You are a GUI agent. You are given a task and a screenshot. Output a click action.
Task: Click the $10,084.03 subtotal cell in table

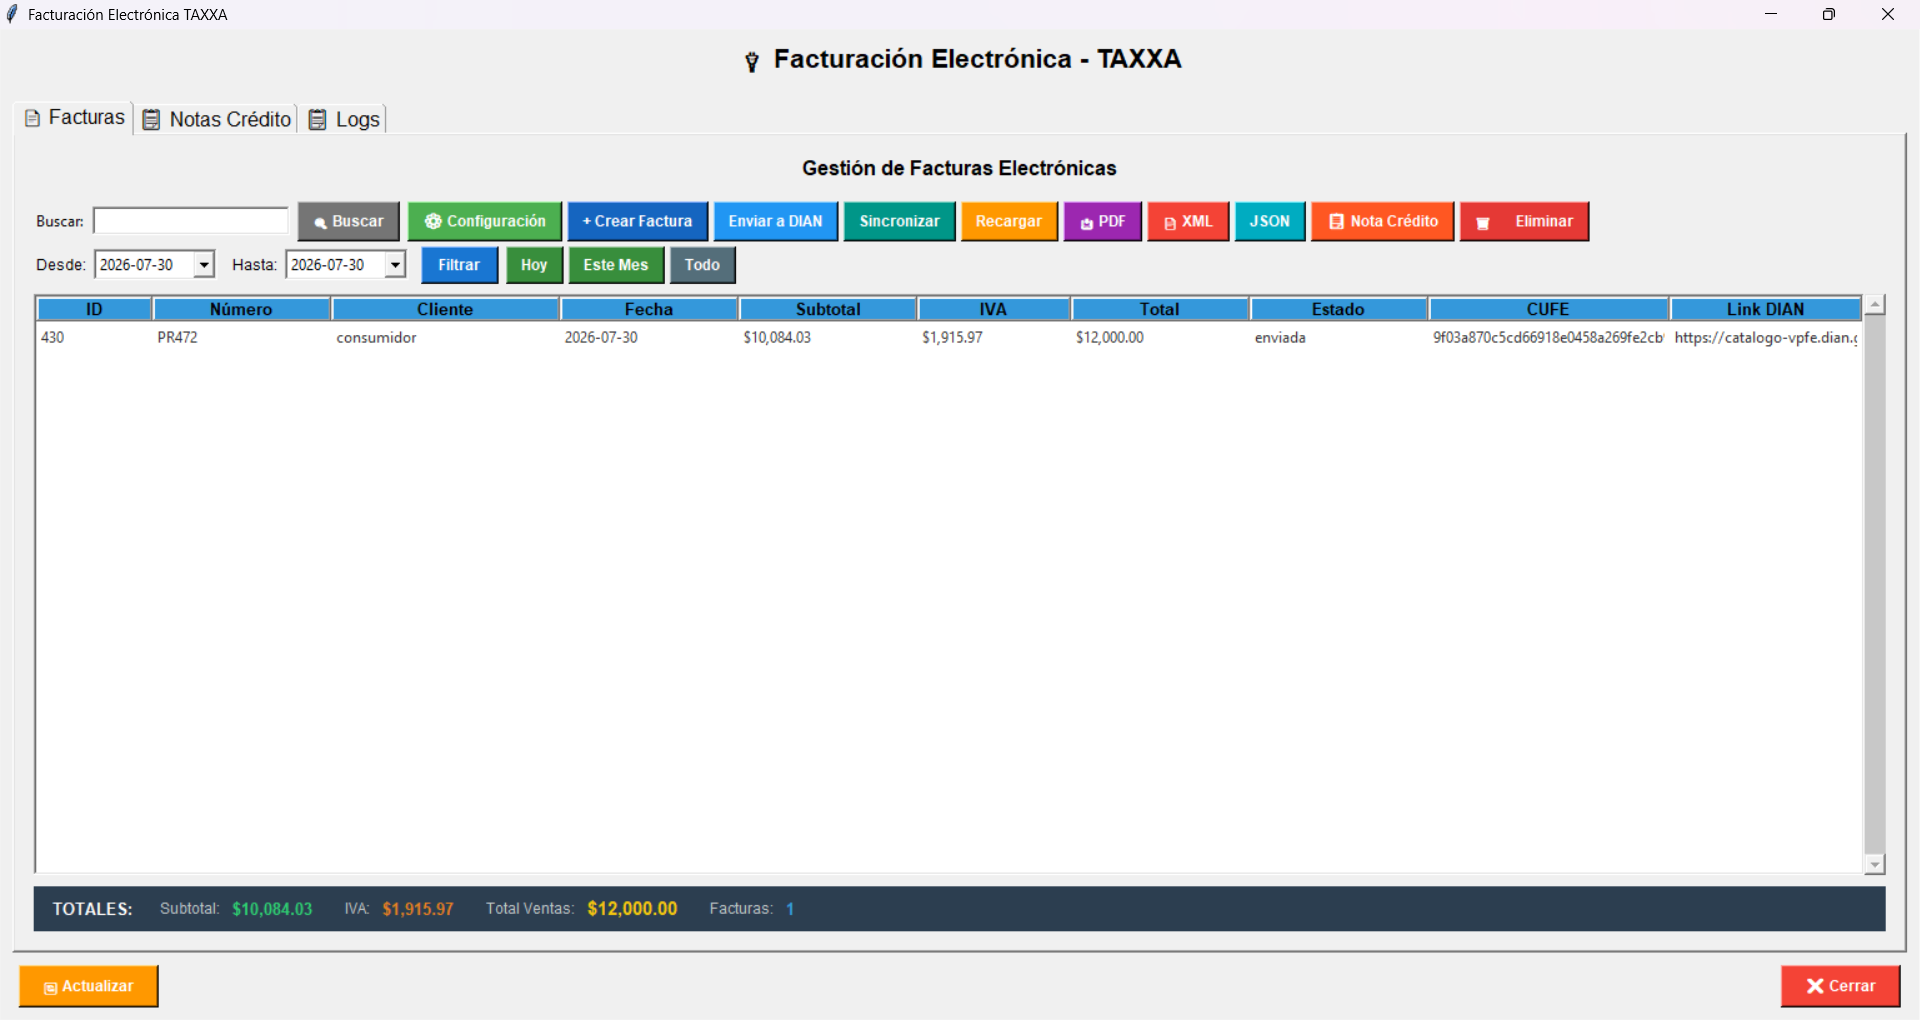777,338
